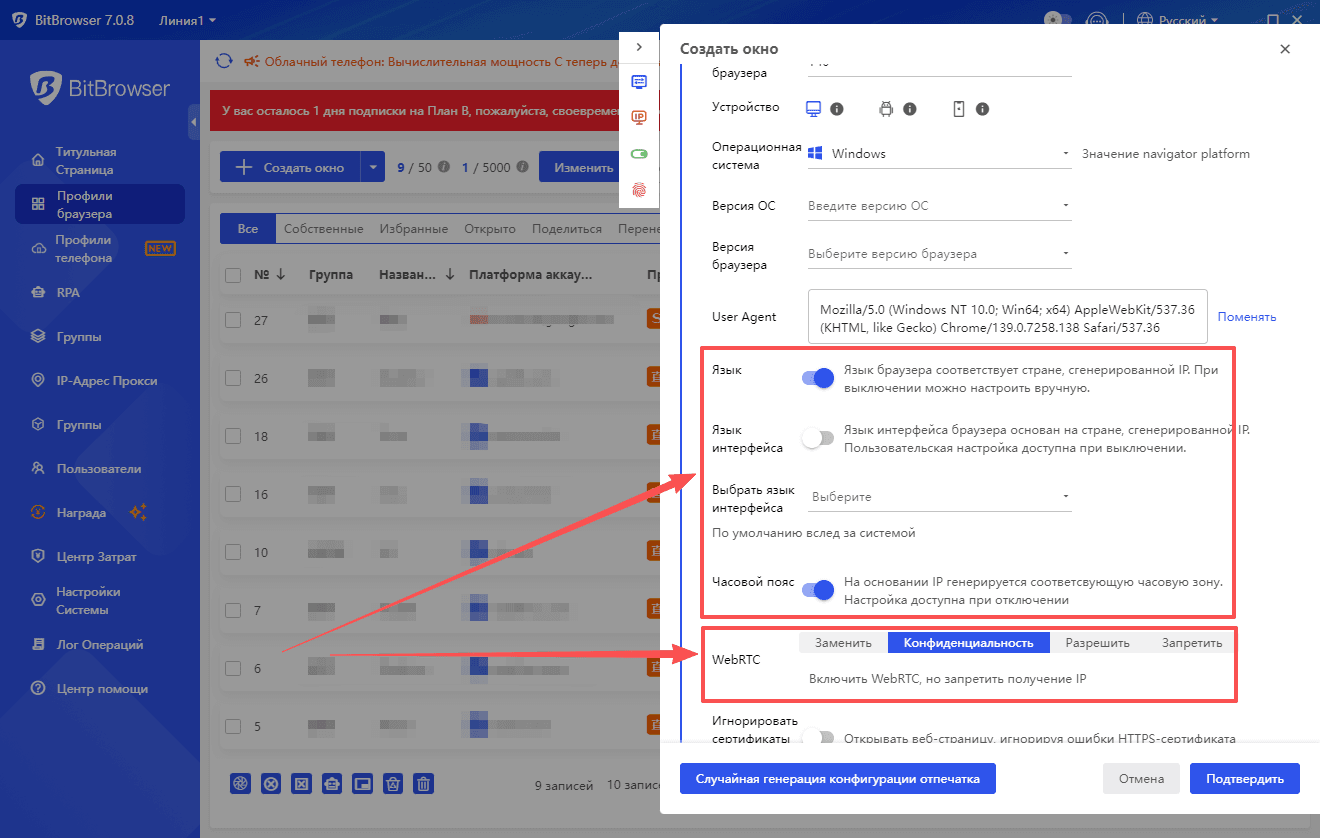Image resolution: width=1320 pixels, height=838 pixels.
Task: Click the blue monitor settings section icon
Action: click(639, 81)
